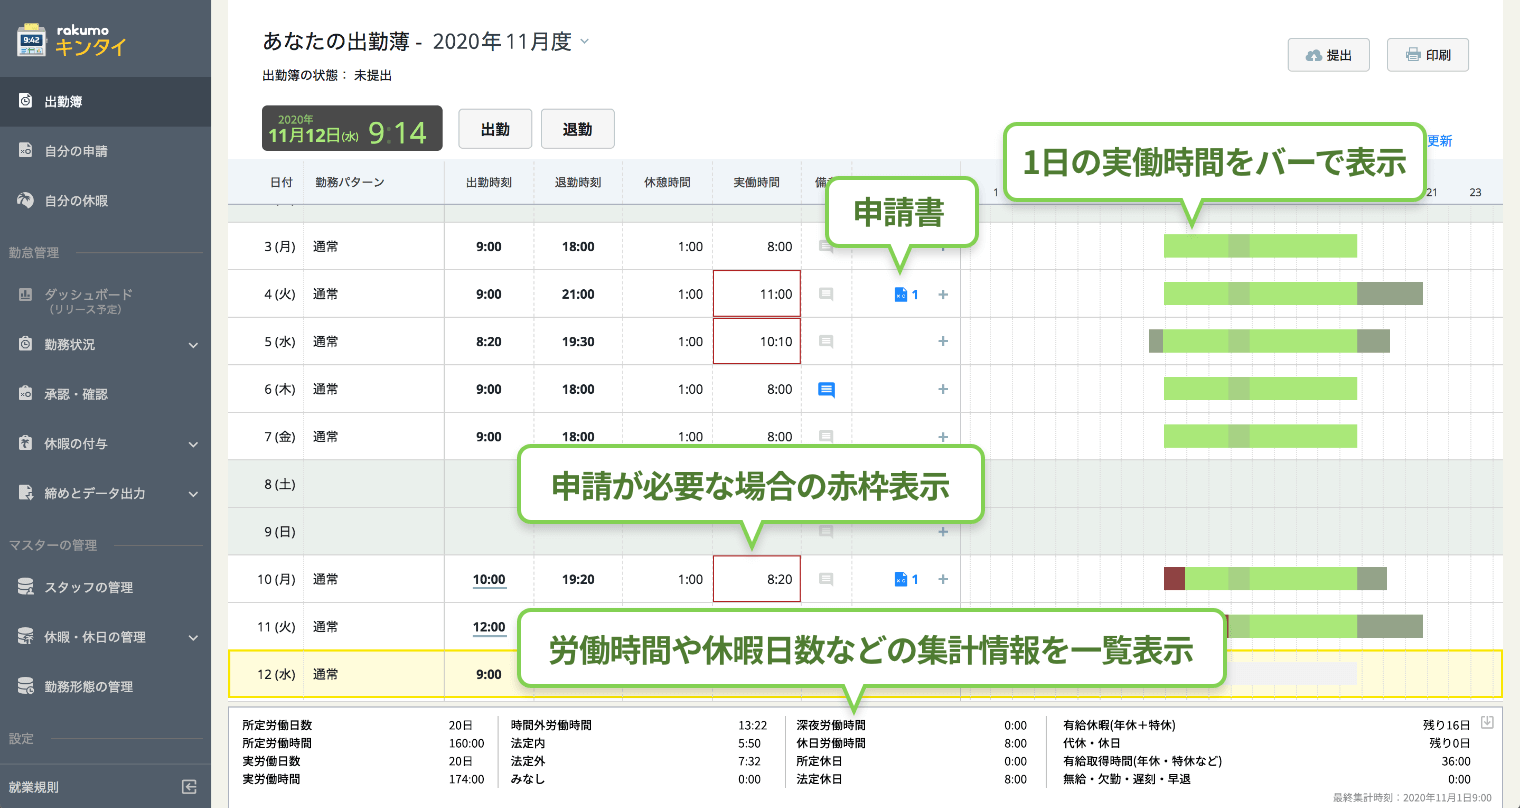Clock out with the 退勤 button
This screenshot has height=808, width=1520.
(x=578, y=129)
